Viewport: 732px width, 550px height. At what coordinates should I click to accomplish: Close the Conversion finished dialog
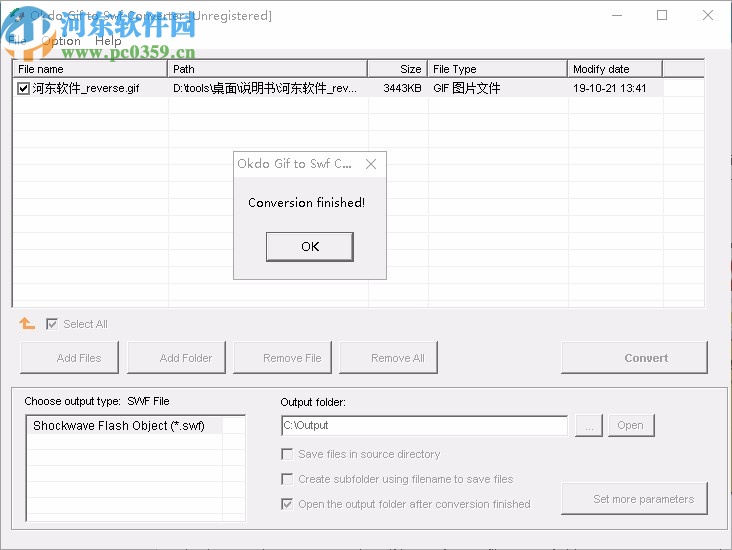[371, 164]
